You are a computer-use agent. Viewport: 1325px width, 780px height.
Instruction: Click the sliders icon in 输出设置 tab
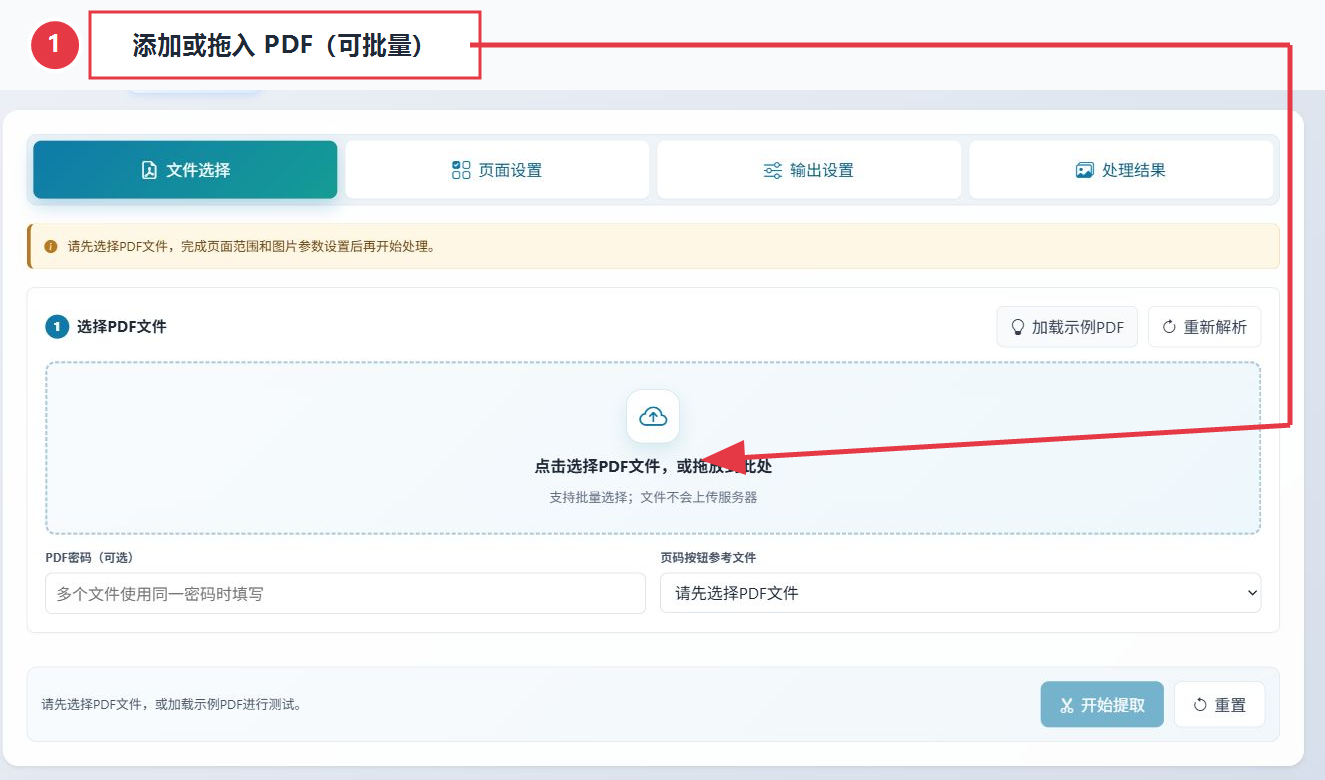(x=772, y=170)
